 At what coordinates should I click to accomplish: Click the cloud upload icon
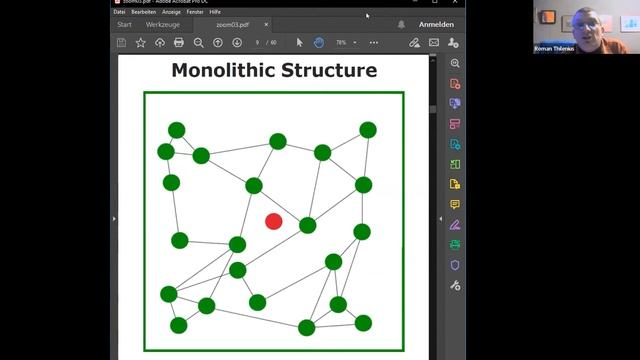[160, 42]
